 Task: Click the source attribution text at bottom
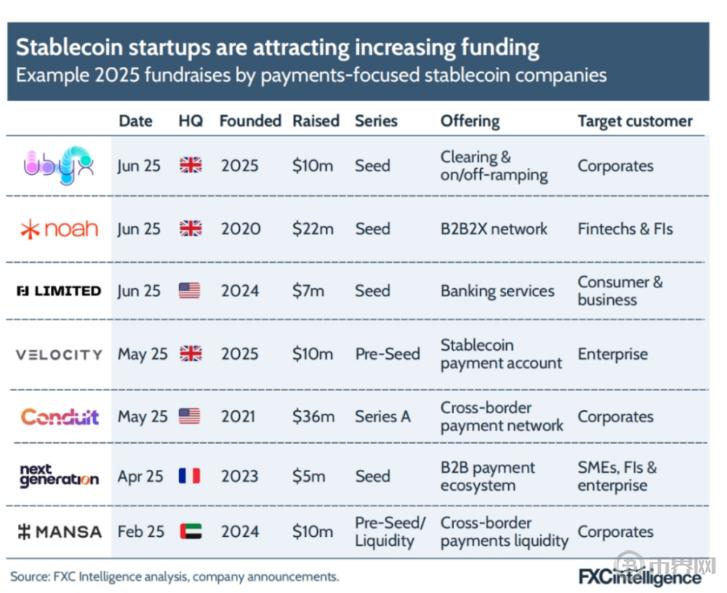[175, 576]
